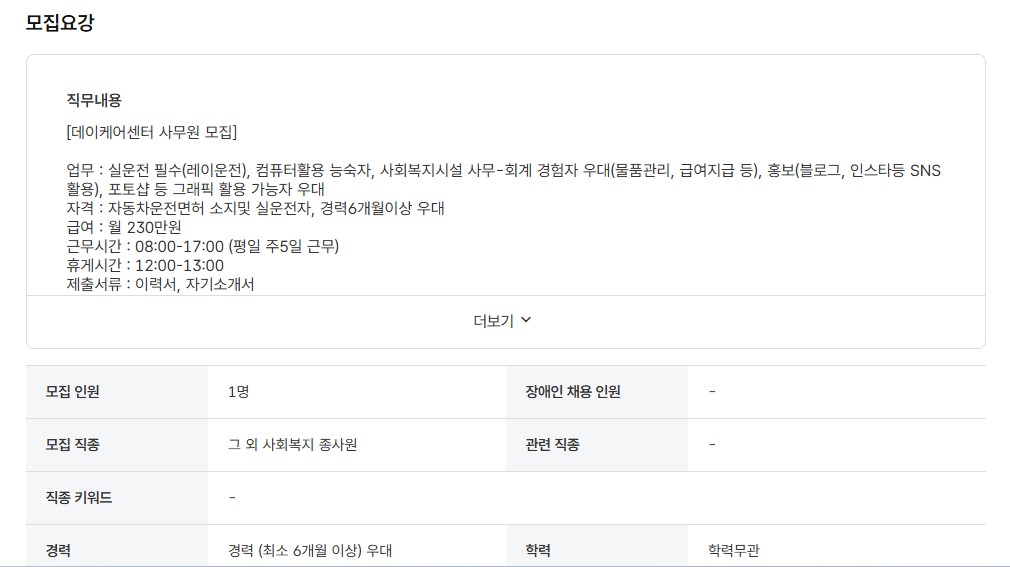Select the 모집요강 page heading
1010x567 pixels.
[x=60, y=23]
